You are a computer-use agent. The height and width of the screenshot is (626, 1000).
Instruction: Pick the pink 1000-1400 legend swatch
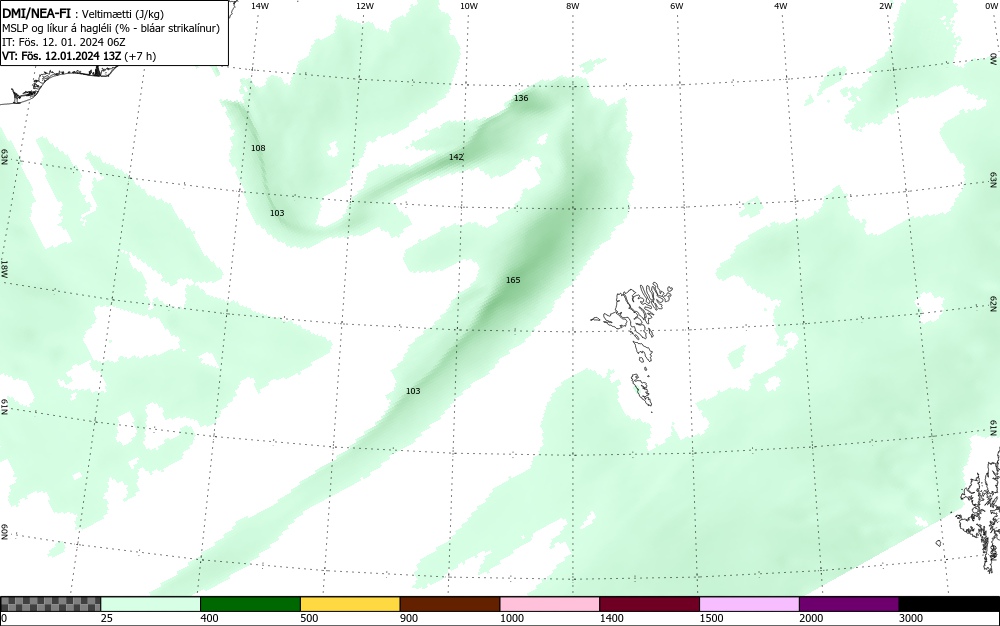[x=550, y=604]
